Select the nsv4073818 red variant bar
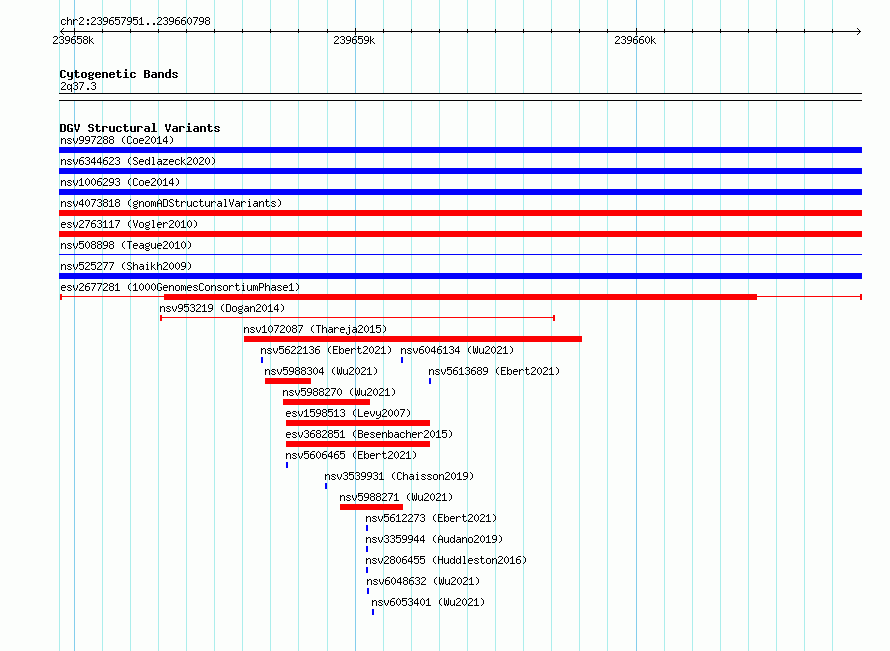 point(460,213)
